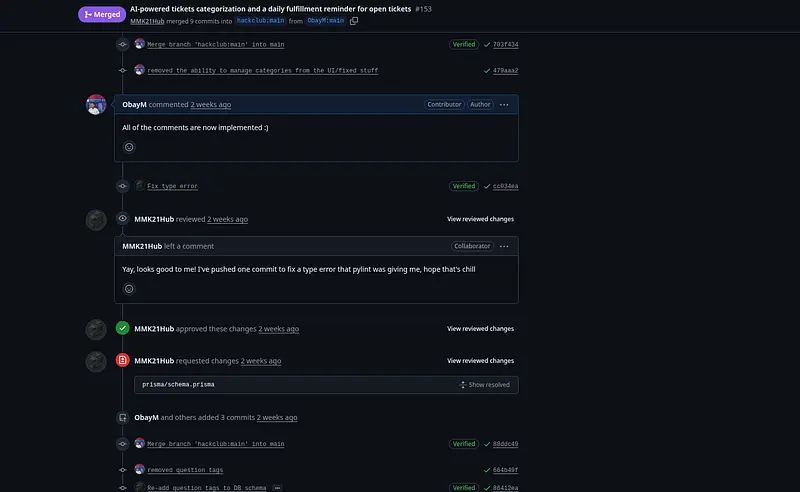Show resolved conversation for prisma/schema.prisma
This screenshot has height=492, width=800.
point(484,384)
